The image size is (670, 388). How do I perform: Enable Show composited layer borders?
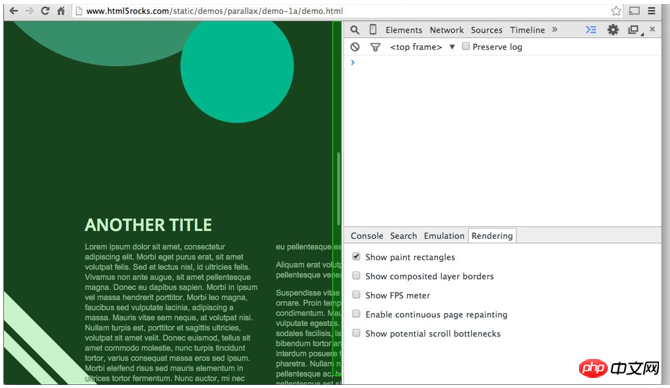click(x=356, y=276)
